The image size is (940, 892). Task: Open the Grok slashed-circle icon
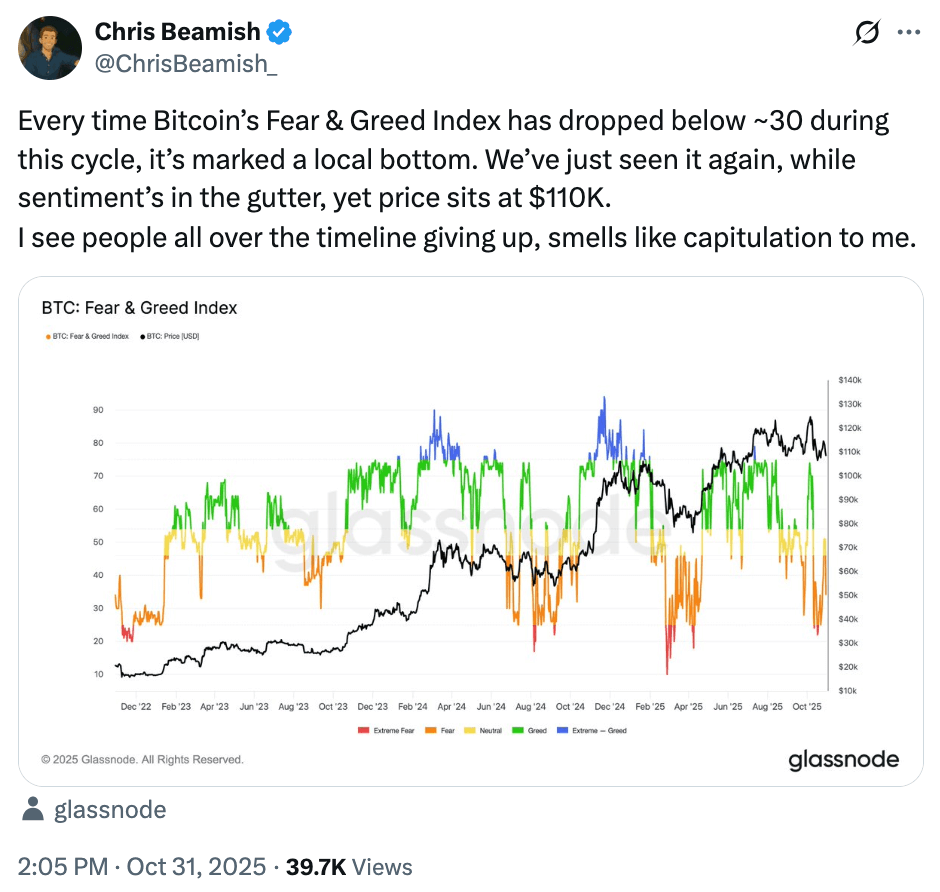[867, 33]
